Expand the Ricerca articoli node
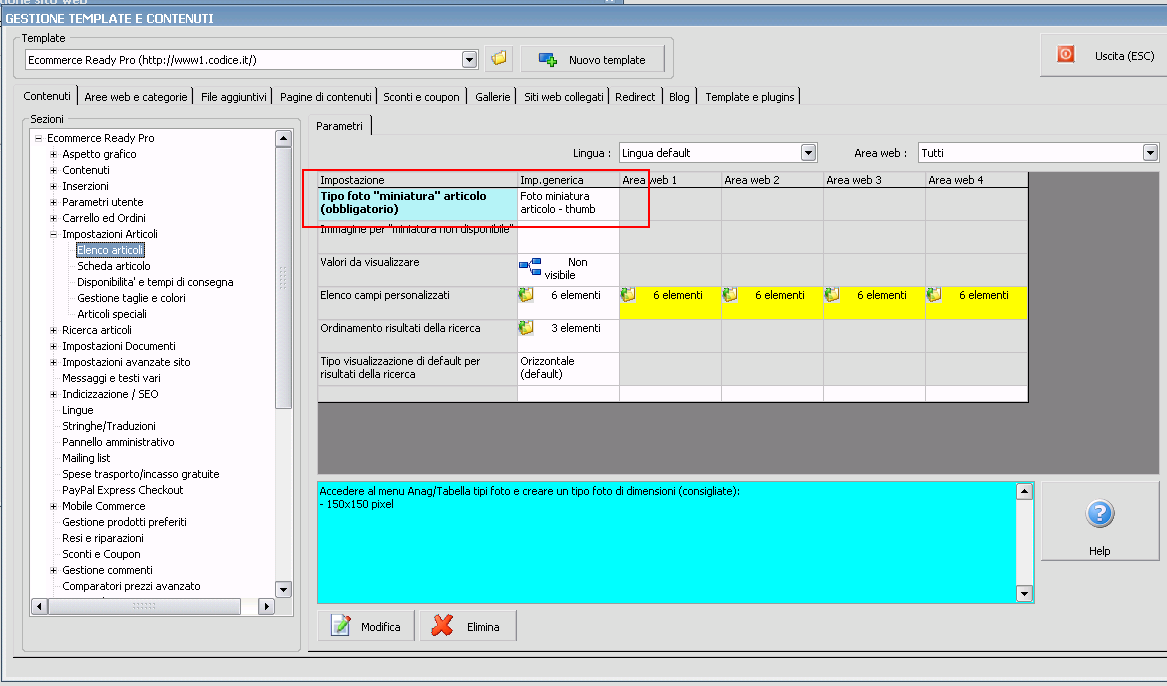The image size is (1167, 686). click(x=53, y=330)
